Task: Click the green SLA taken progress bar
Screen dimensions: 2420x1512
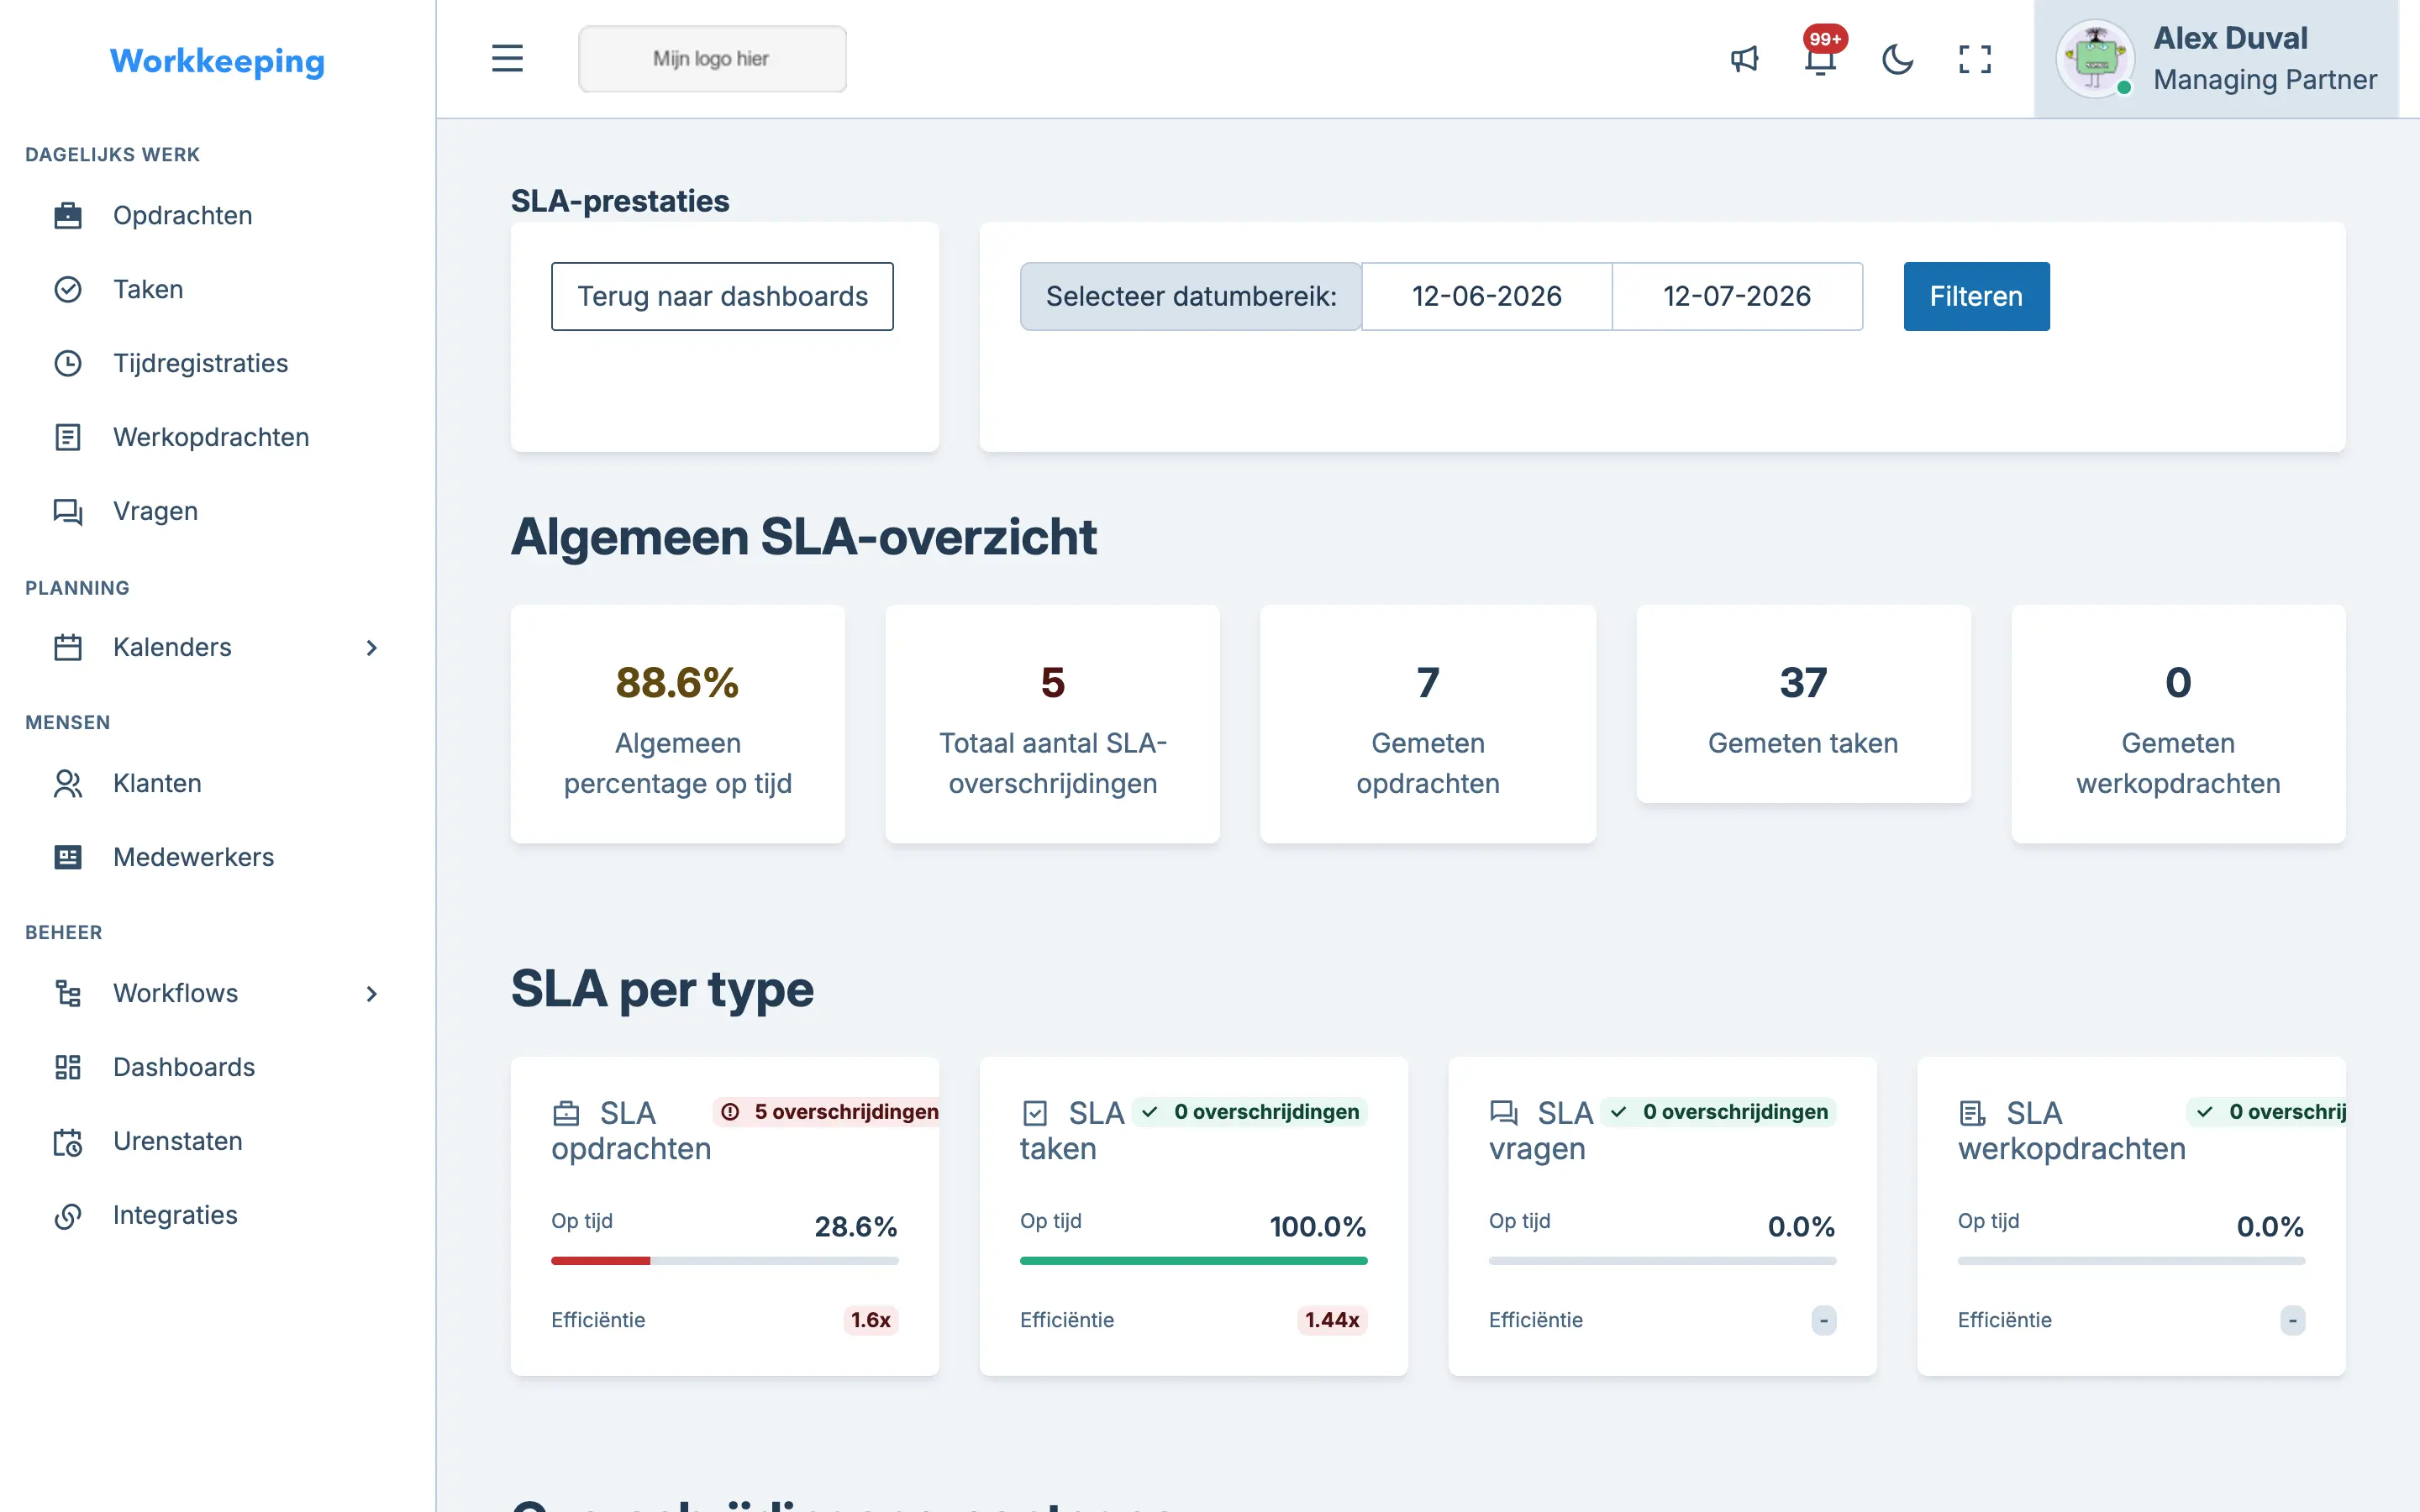Action: (1193, 1261)
